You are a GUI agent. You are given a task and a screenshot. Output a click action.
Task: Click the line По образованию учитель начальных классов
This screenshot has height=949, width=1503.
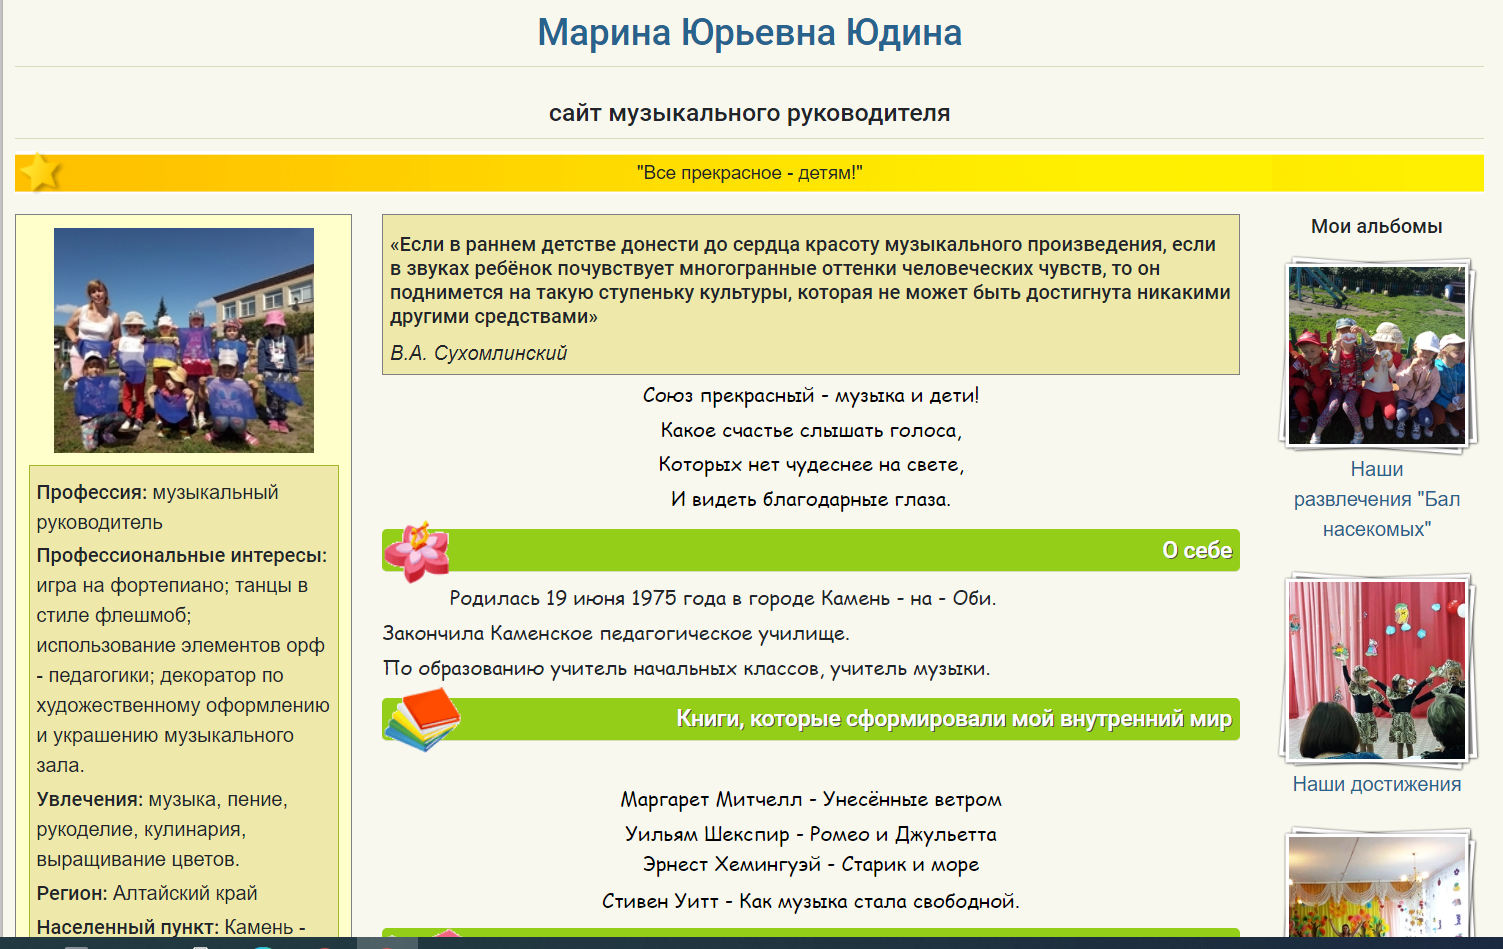coord(687,668)
